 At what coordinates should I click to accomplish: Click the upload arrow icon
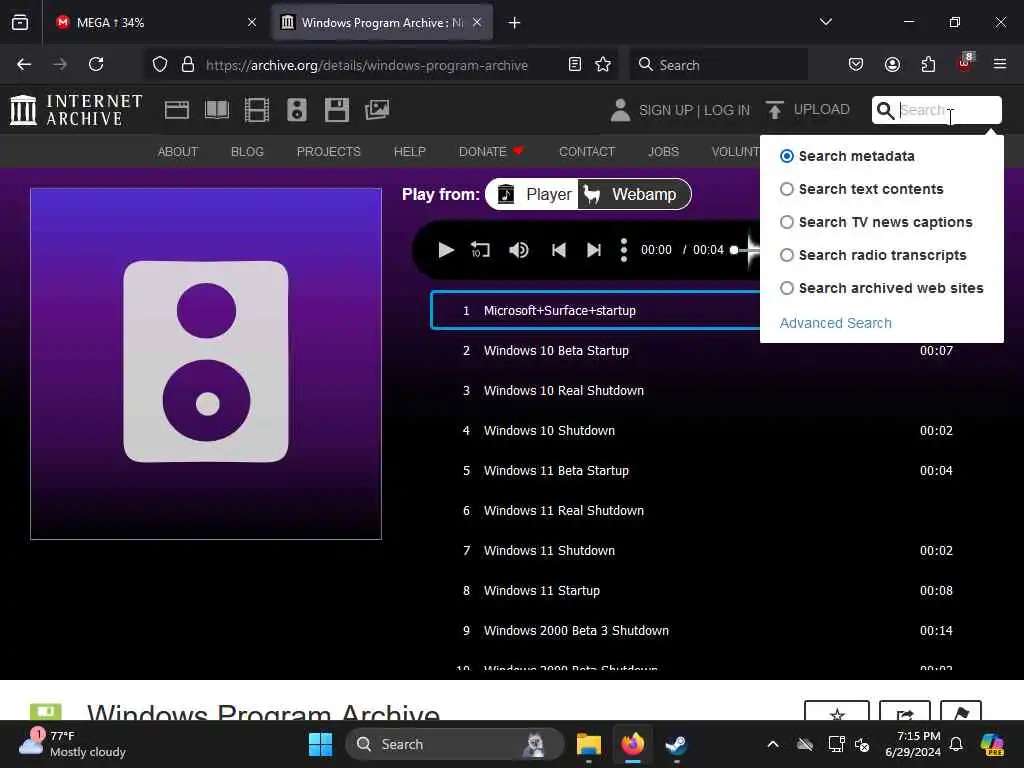click(x=775, y=110)
